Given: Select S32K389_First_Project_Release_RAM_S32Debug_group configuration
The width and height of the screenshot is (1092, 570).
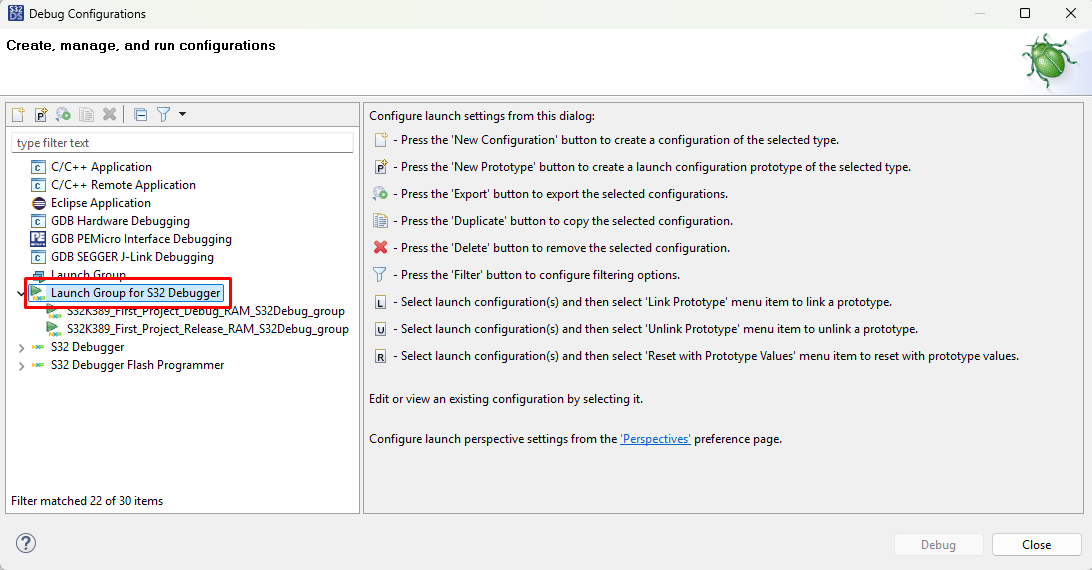Looking at the screenshot, I should coord(207,329).
